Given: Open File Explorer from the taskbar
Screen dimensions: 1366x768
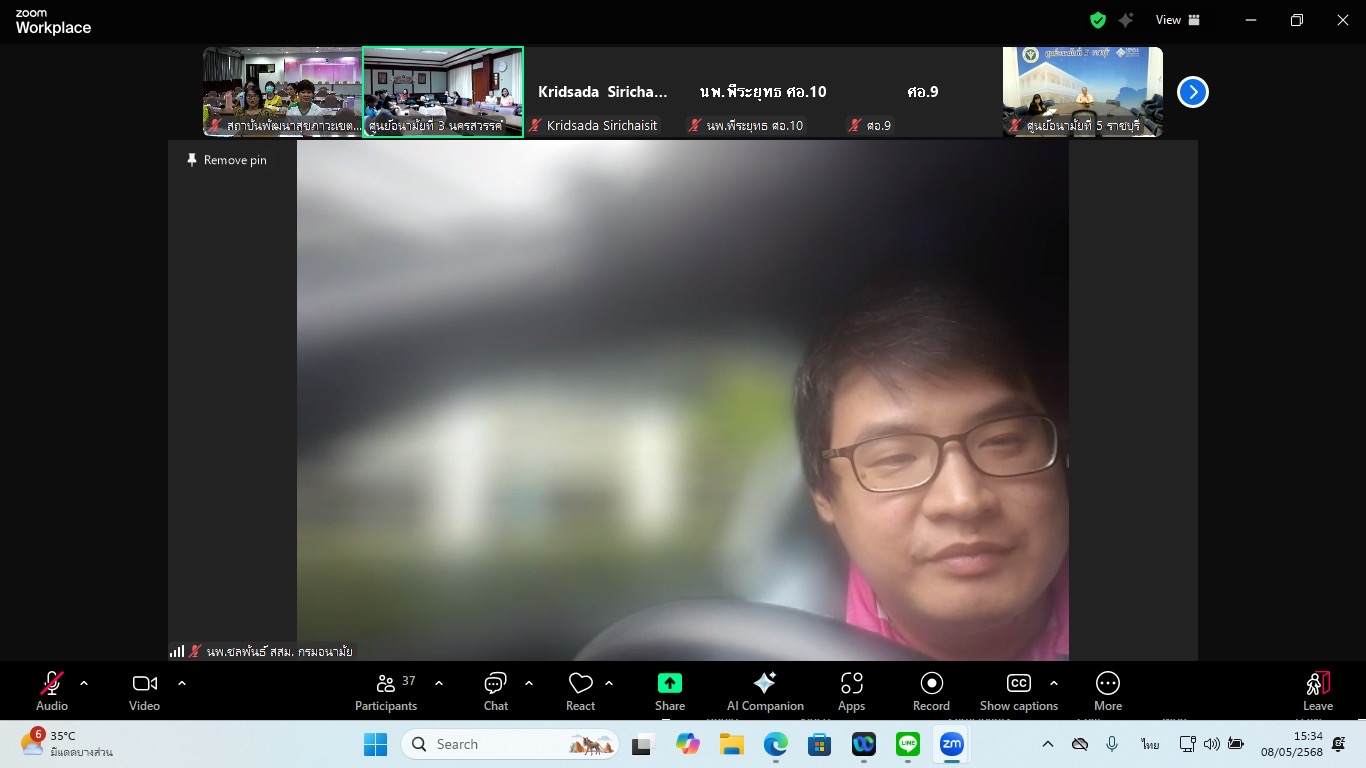Looking at the screenshot, I should pyautogui.click(x=732, y=744).
